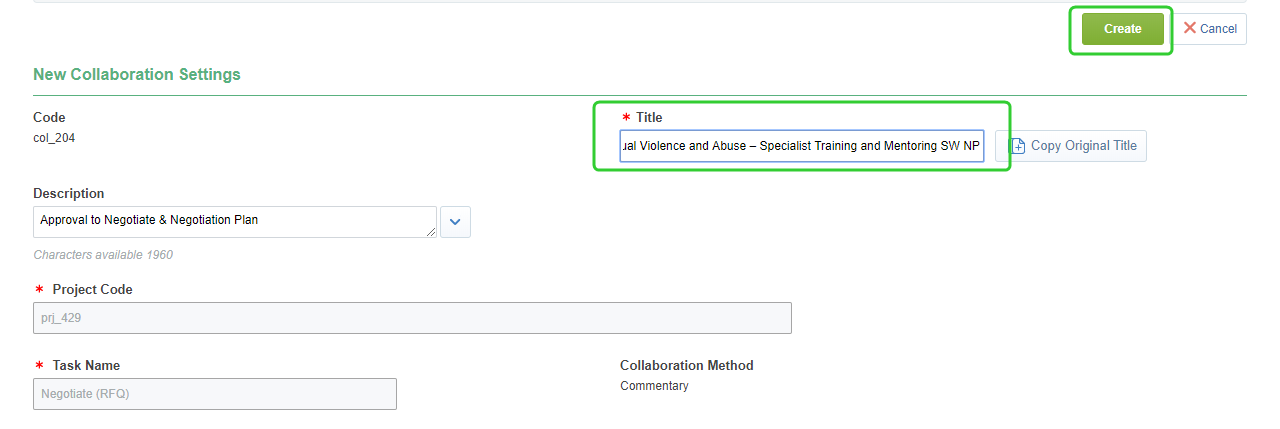Click the New Collaboration Settings heading
This screenshot has height=429, width=1280.
click(137, 75)
